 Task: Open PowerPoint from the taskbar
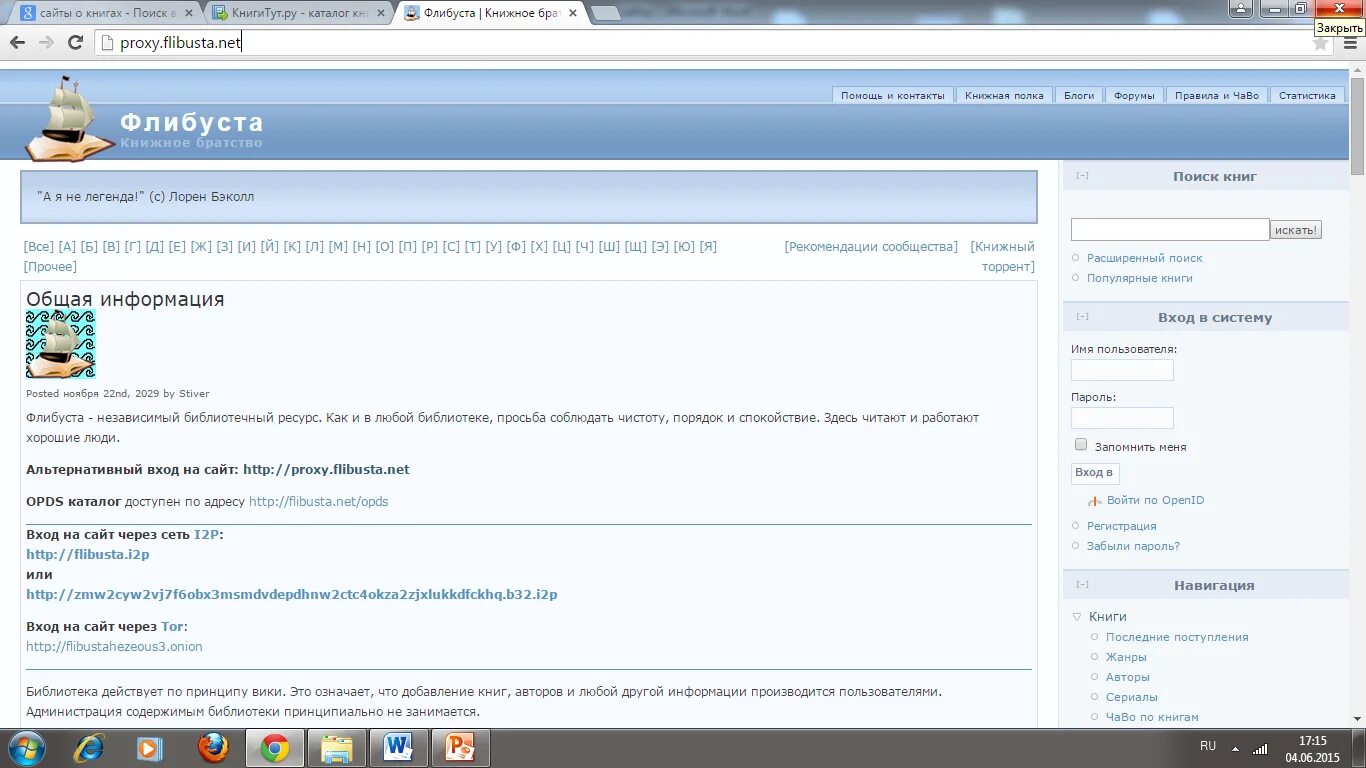[461, 748]
